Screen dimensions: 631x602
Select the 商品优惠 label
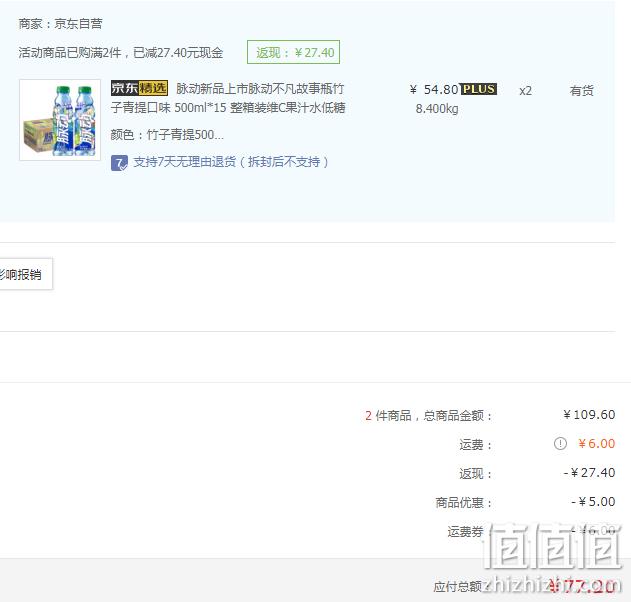coord(464,502)
